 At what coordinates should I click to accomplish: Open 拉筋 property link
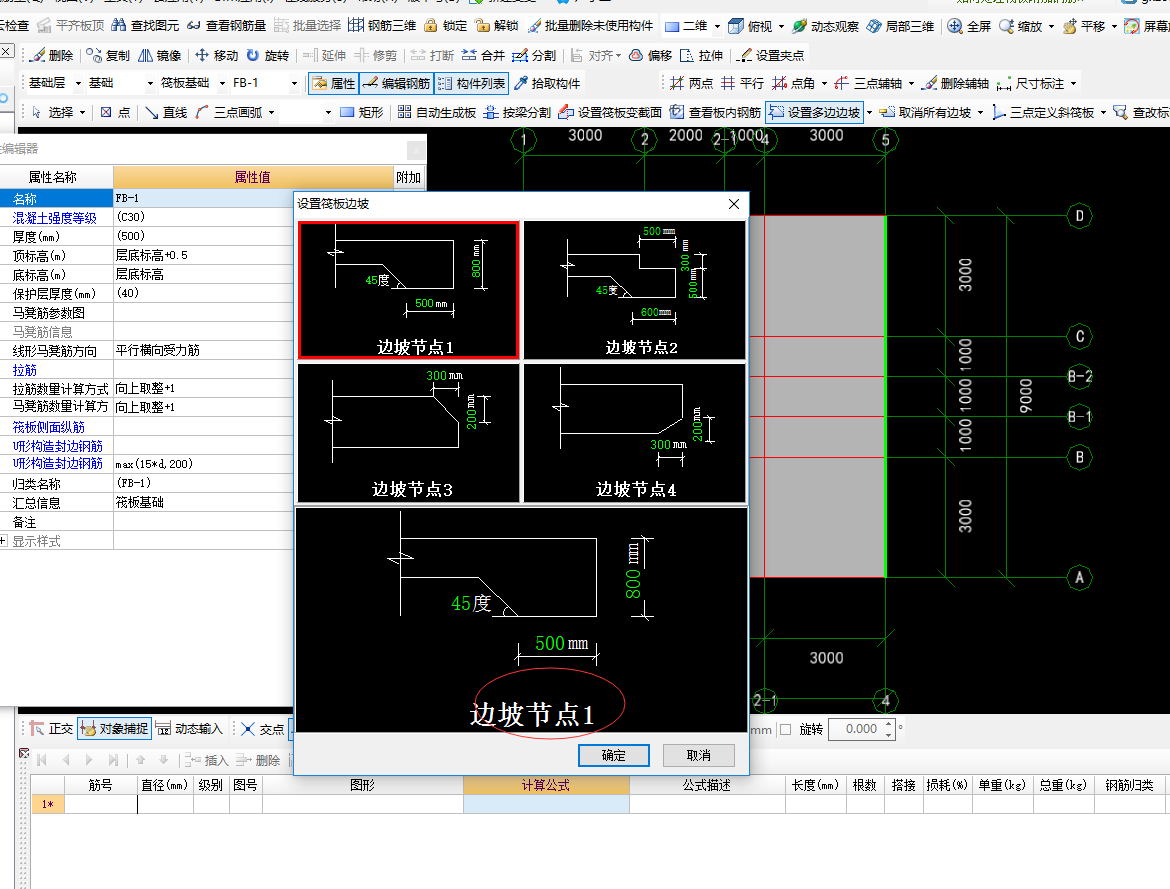[24, 369]
